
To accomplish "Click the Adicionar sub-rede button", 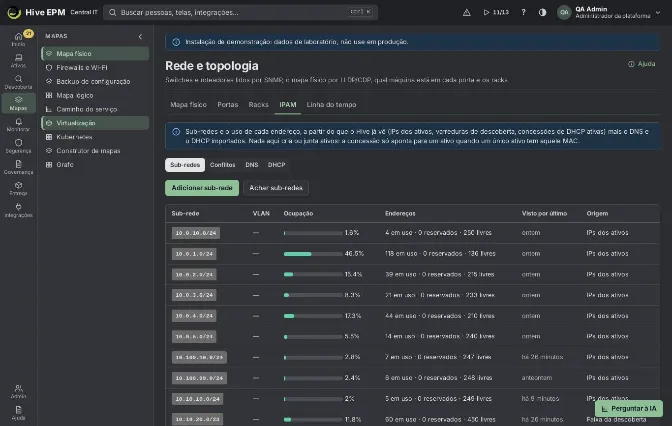I will (x=202, y=188).
